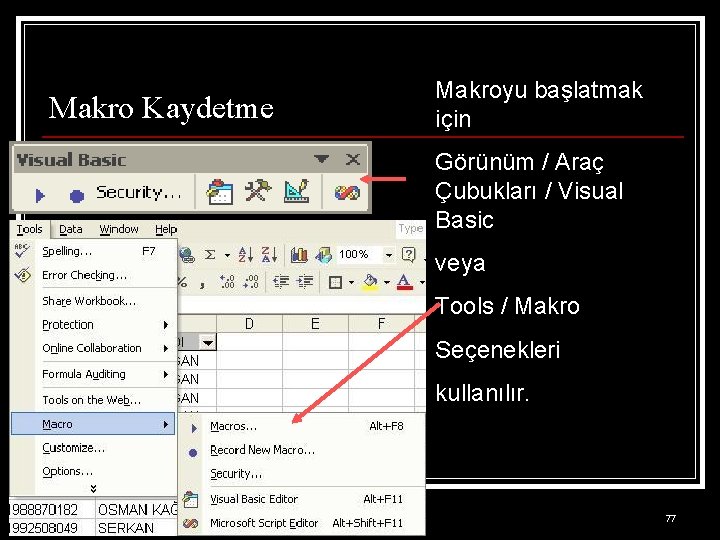
Task: Click the hyperlink globe icon in toolbar
Action: pyautogui.click(x=186, y=254)
